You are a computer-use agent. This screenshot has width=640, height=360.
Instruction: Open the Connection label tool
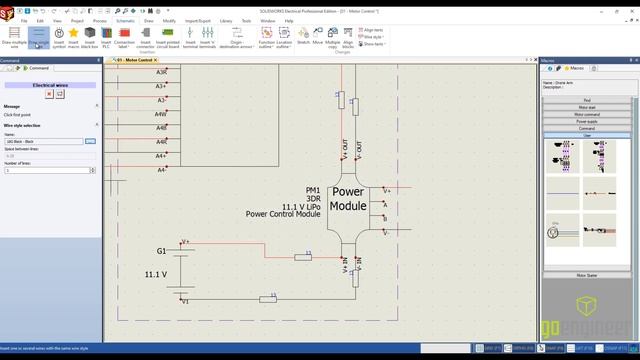[x=124, y=38]
